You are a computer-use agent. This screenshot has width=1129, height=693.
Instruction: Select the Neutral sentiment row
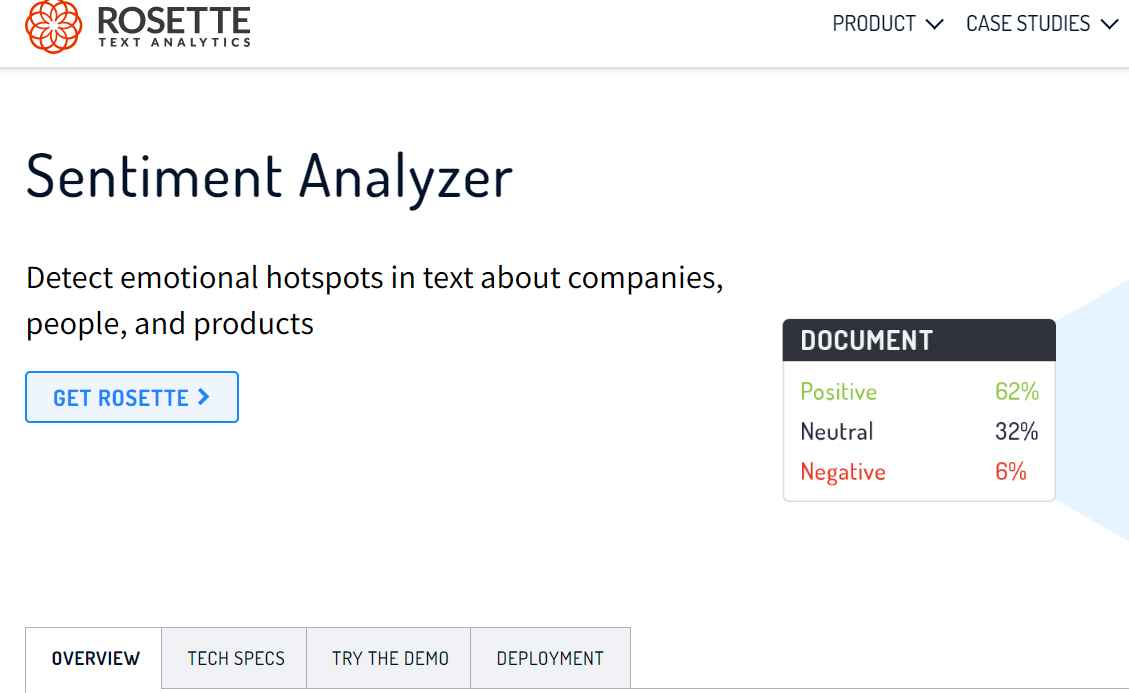click(x=919, y=432)
